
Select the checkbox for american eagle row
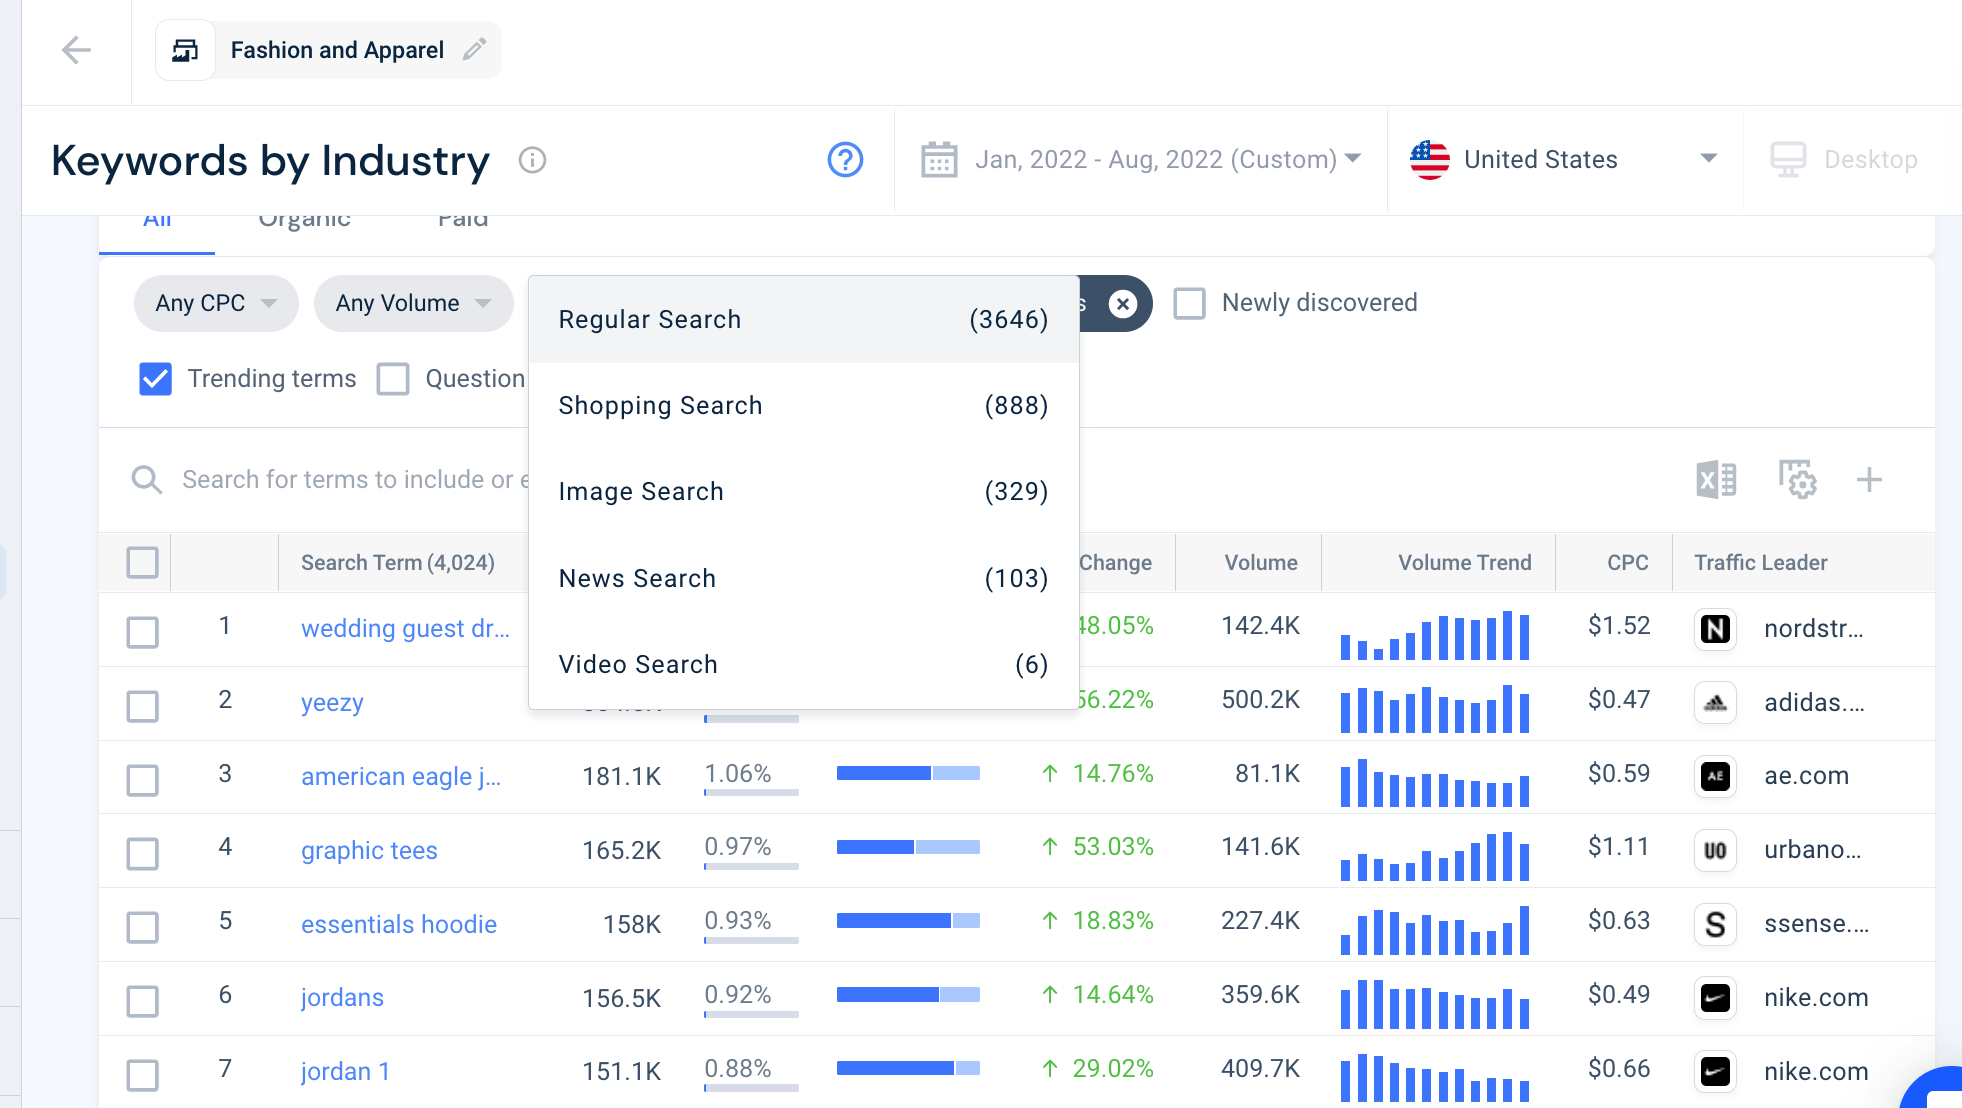point(143,780)
